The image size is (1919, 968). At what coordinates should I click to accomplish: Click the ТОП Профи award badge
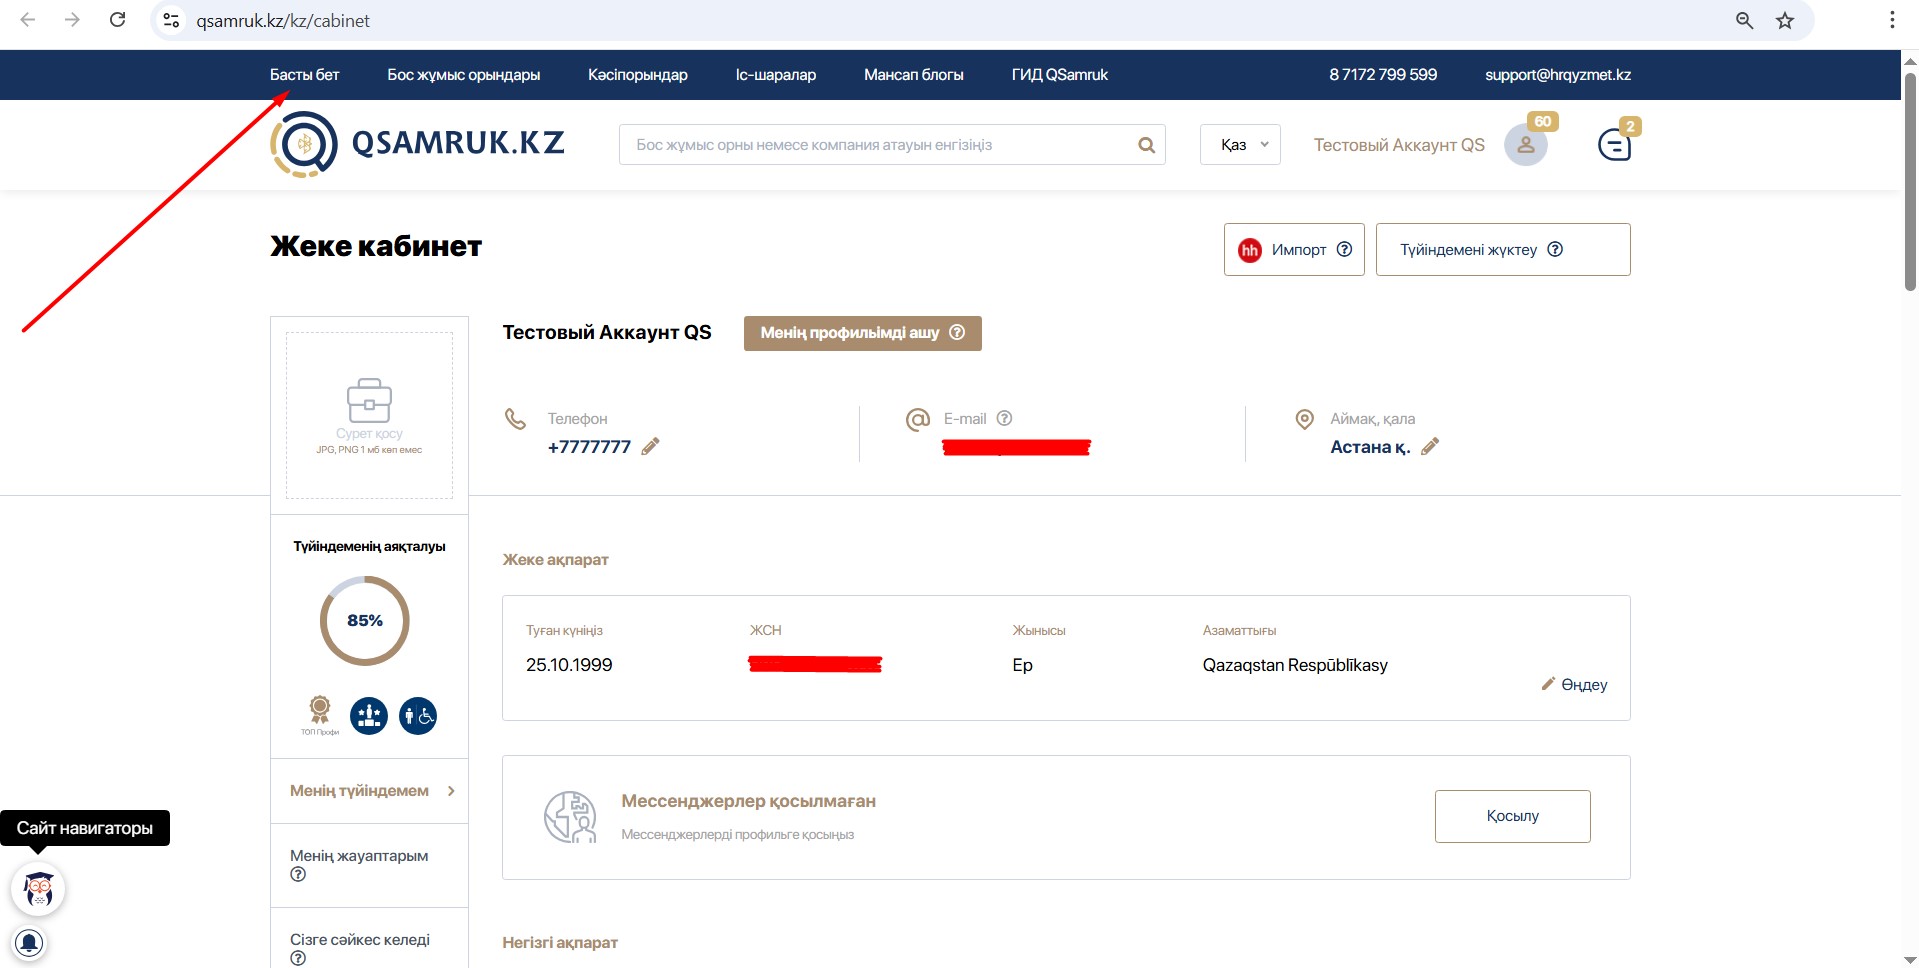click(x=320, y=713)
